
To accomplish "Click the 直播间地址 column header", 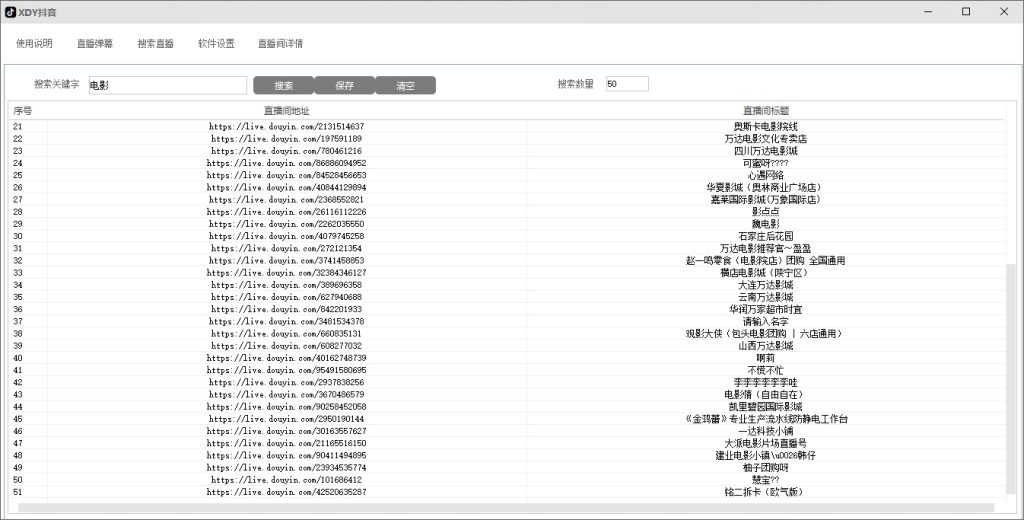I will [x=286, y=110].
